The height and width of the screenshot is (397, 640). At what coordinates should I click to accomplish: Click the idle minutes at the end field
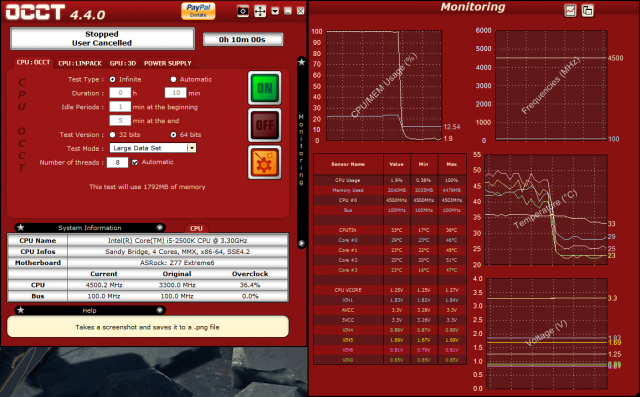[x=120, y=121]
